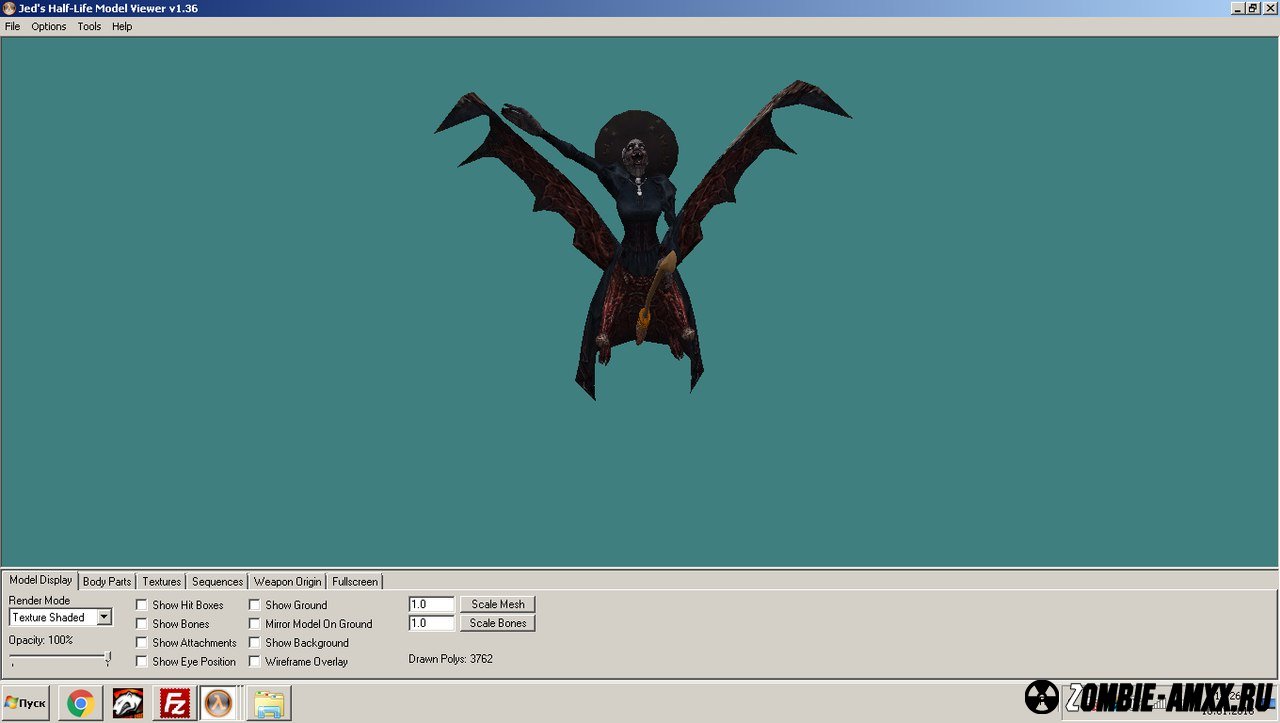Expand the Render Mode dropdown
Screen dimensions: 1280x723
click(104, 618)
